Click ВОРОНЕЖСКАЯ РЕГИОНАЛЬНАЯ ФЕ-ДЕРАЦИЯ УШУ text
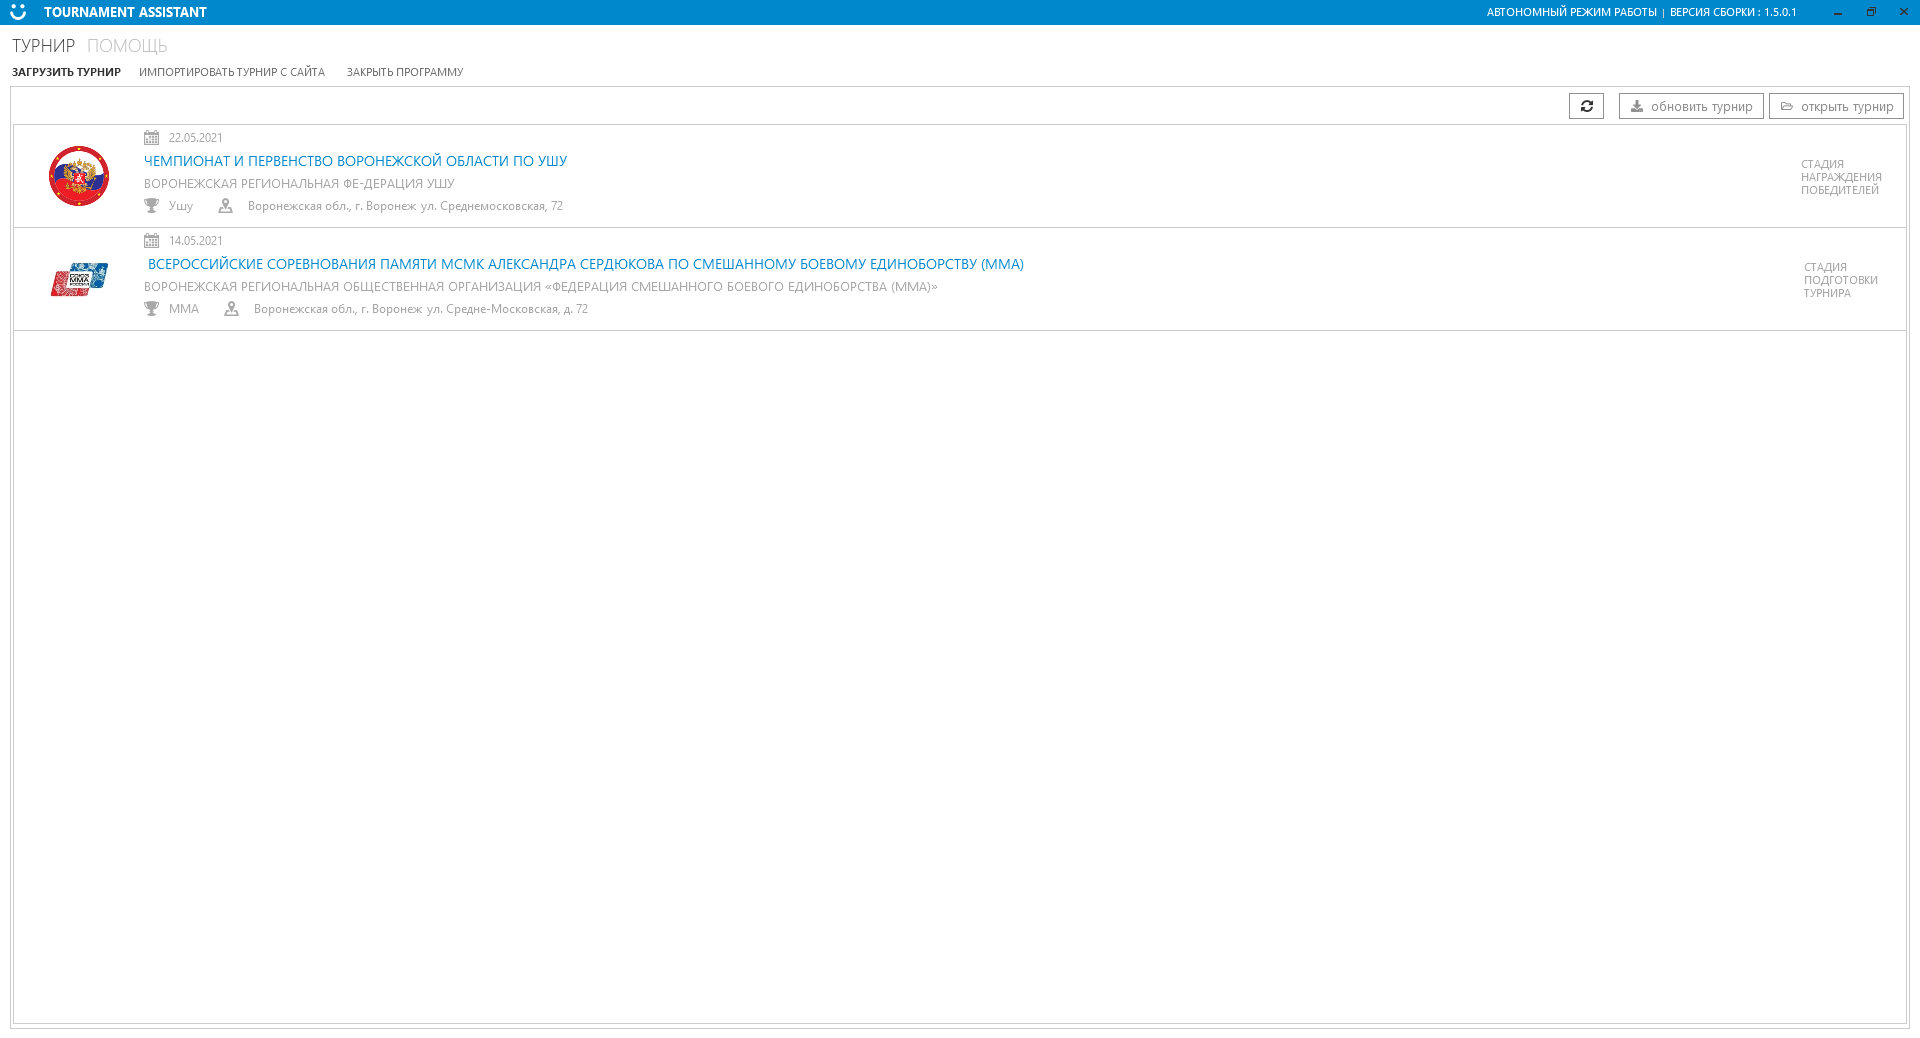 299,184
